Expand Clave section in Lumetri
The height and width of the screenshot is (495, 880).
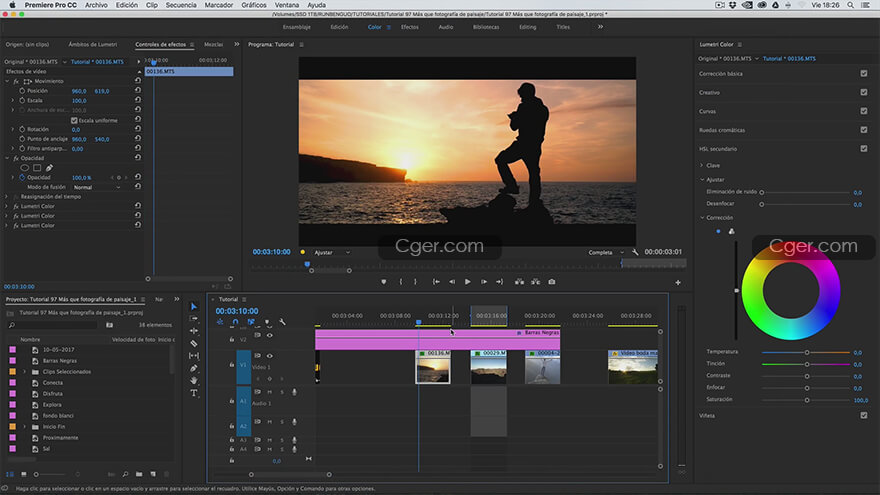(702, 165)
